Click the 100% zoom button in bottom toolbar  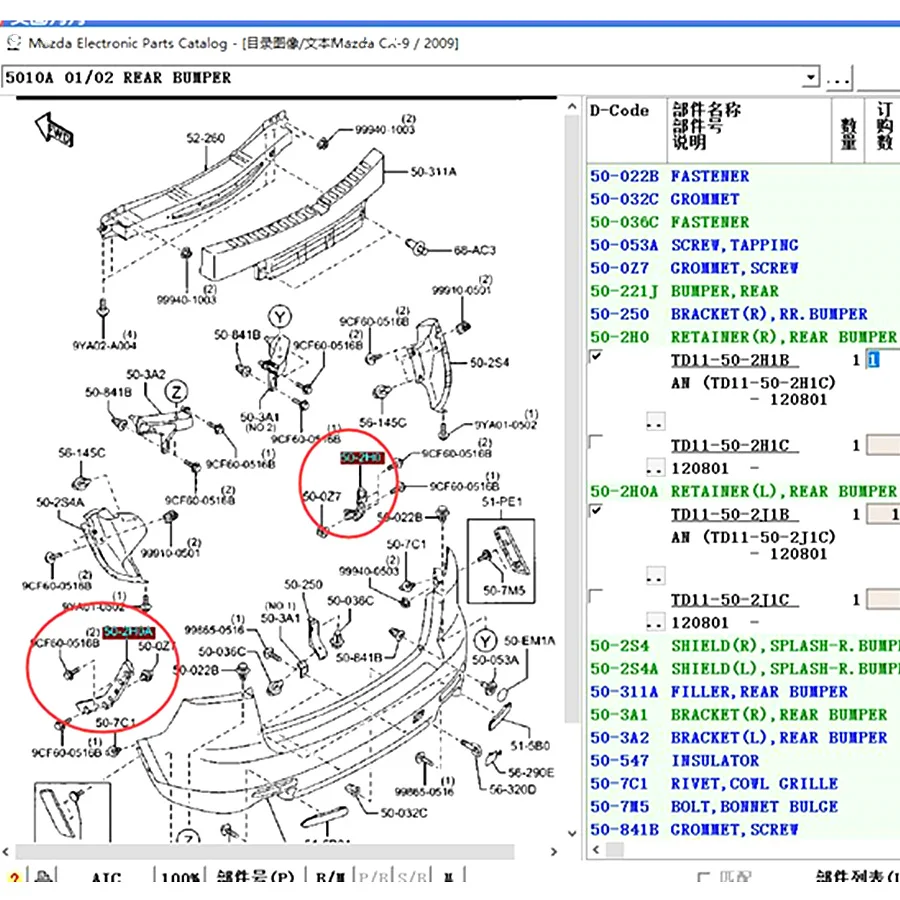pos(180,878)
